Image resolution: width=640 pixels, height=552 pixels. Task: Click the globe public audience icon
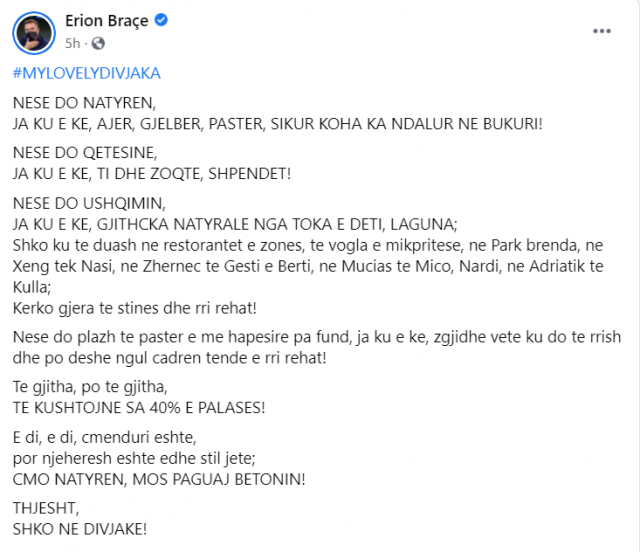click(98, 43)
